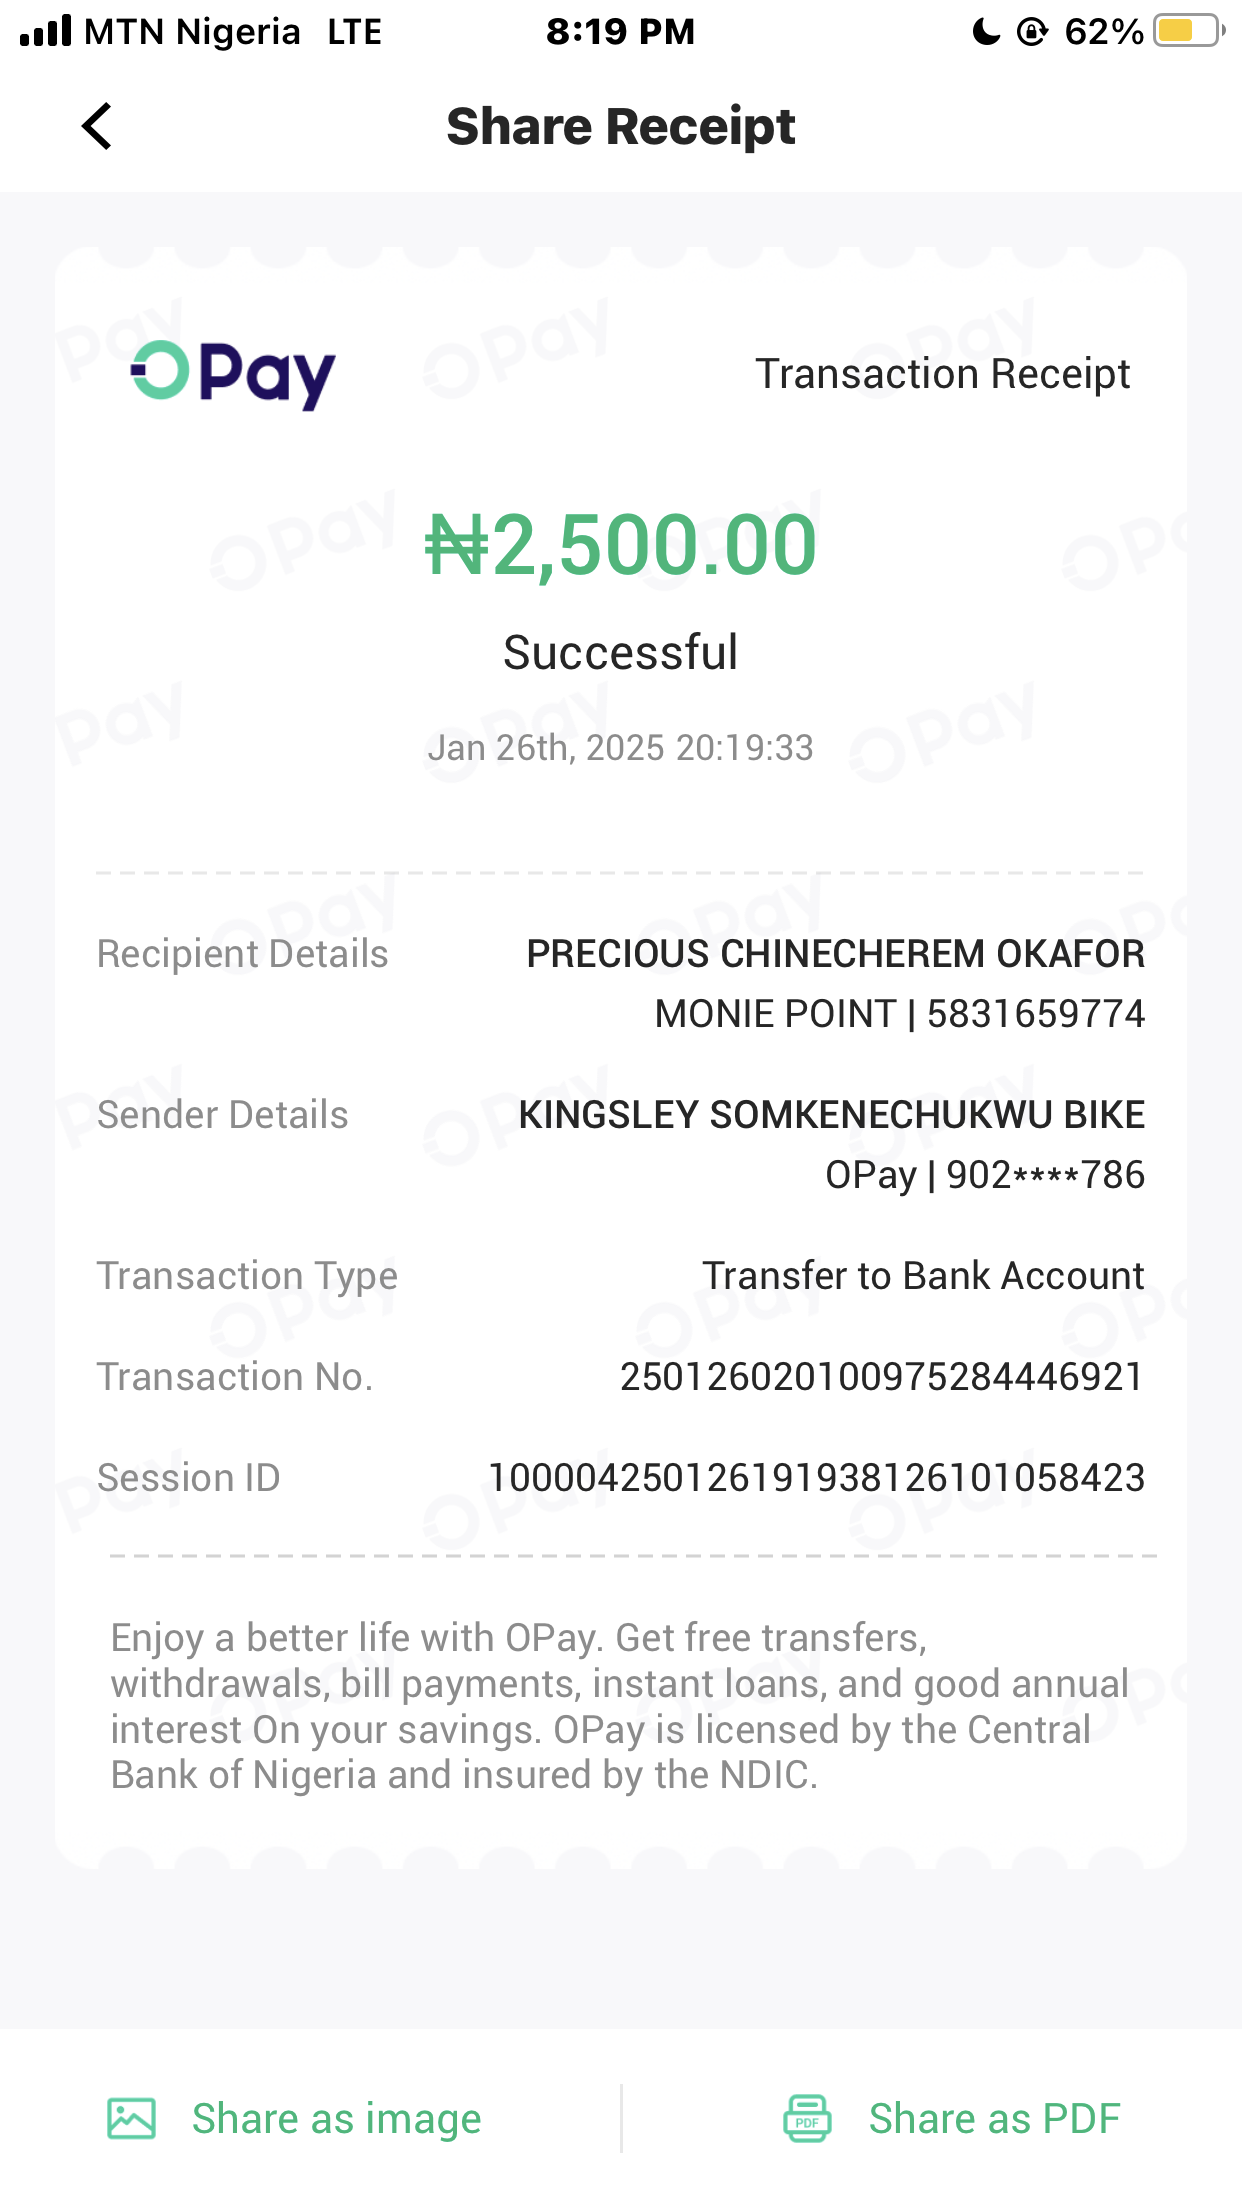
Task: Tap the cellular signal bars icon
Action: [46, 31]
